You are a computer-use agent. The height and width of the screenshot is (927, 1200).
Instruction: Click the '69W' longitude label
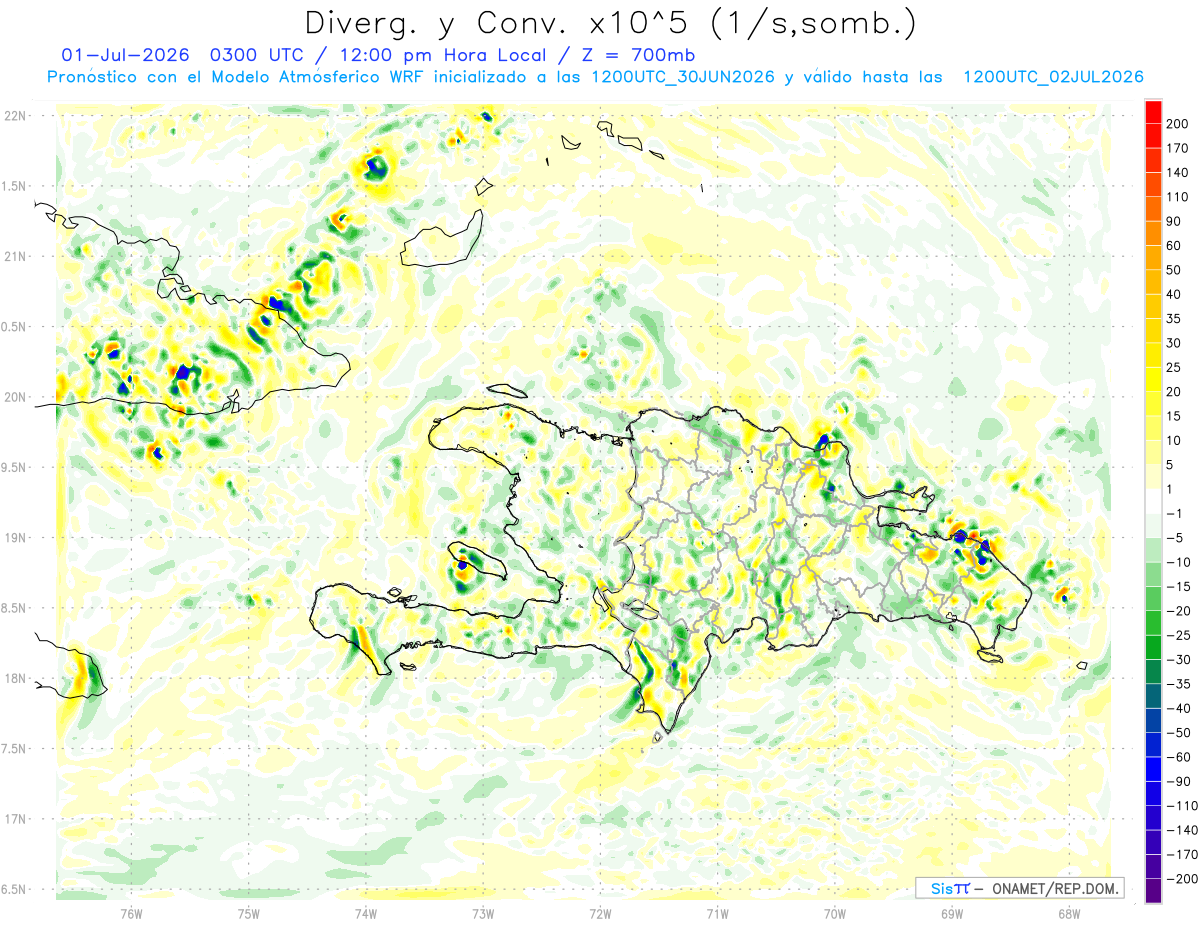[952, 913]
